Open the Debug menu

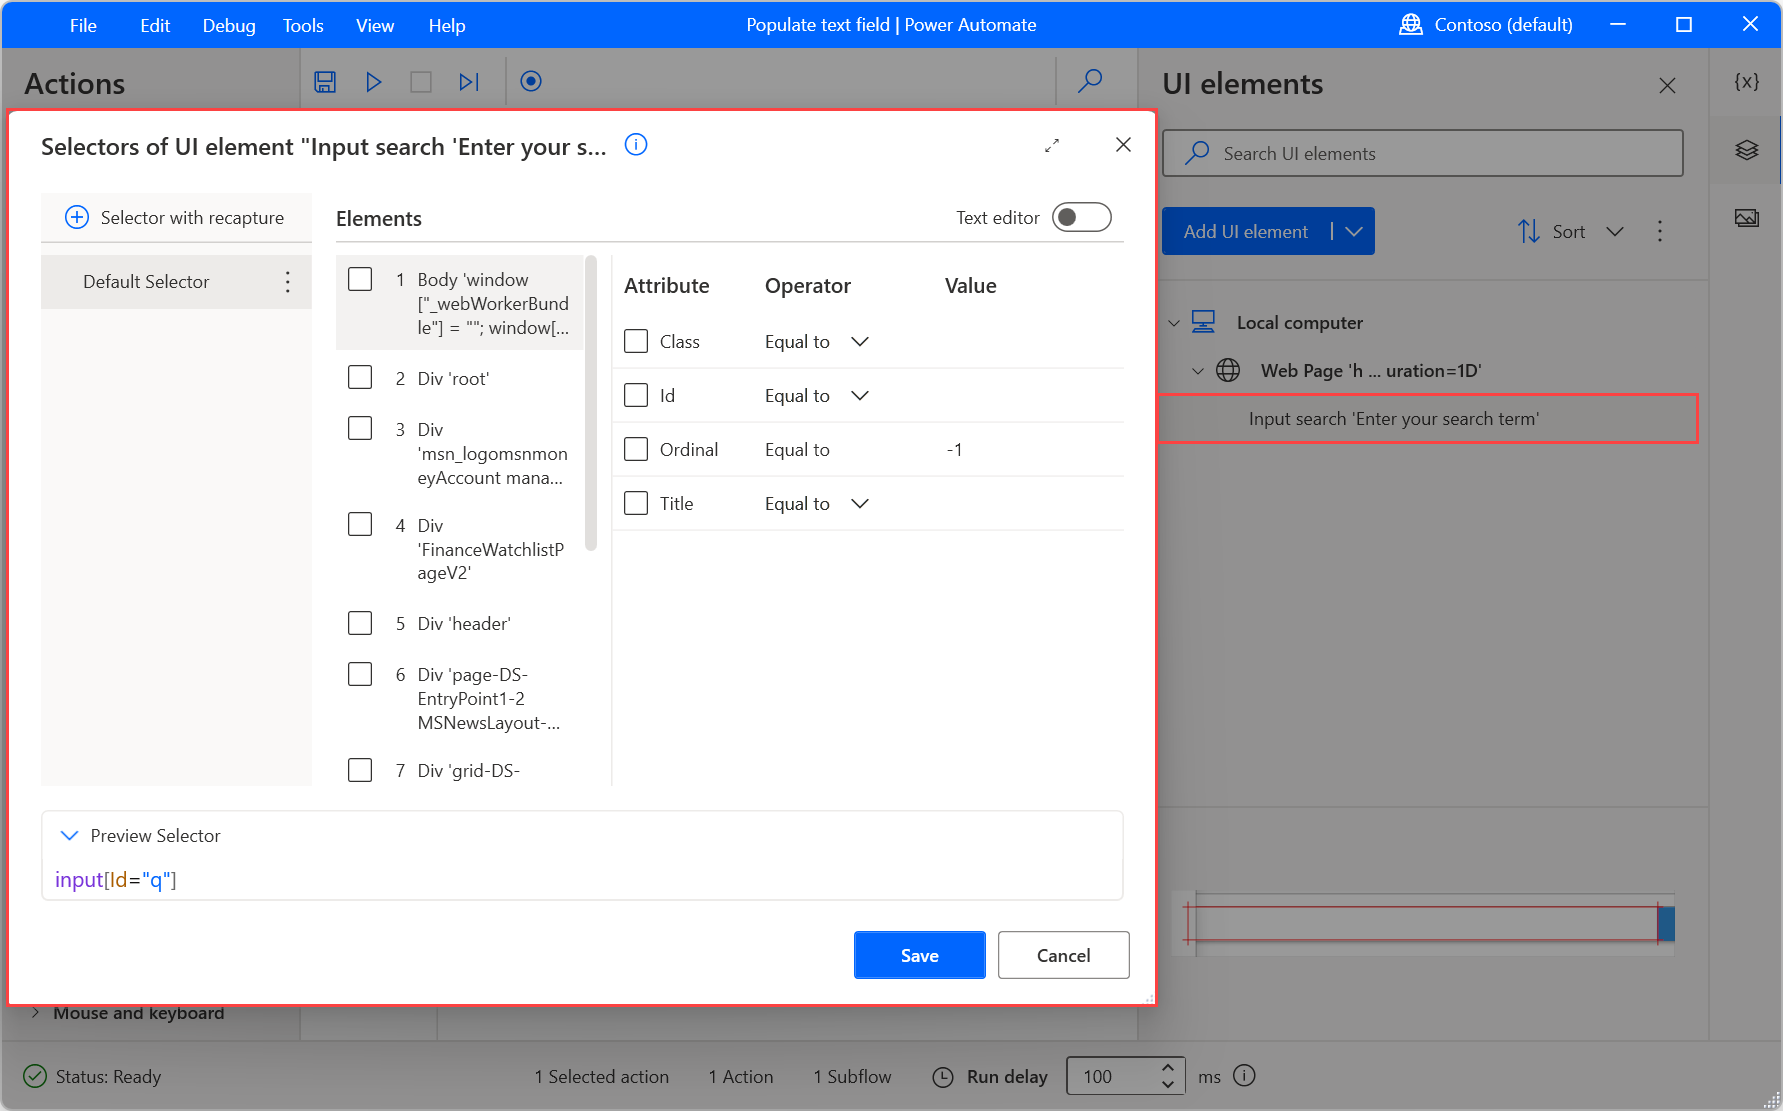(x=229, y=25)
